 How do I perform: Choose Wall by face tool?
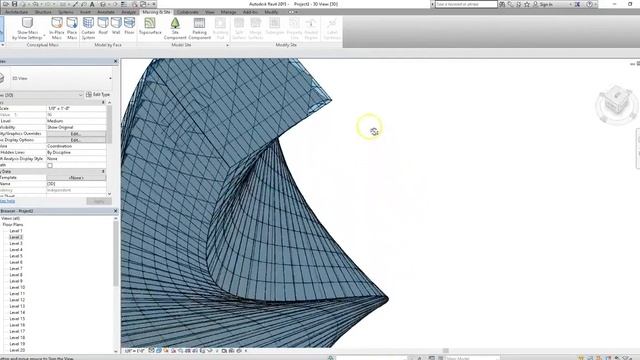point(116,26)
